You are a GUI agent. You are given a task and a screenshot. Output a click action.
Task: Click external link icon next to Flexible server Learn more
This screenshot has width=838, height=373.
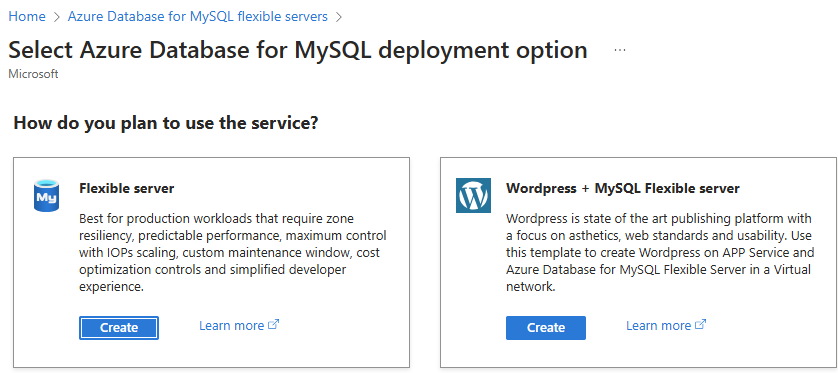274,324
